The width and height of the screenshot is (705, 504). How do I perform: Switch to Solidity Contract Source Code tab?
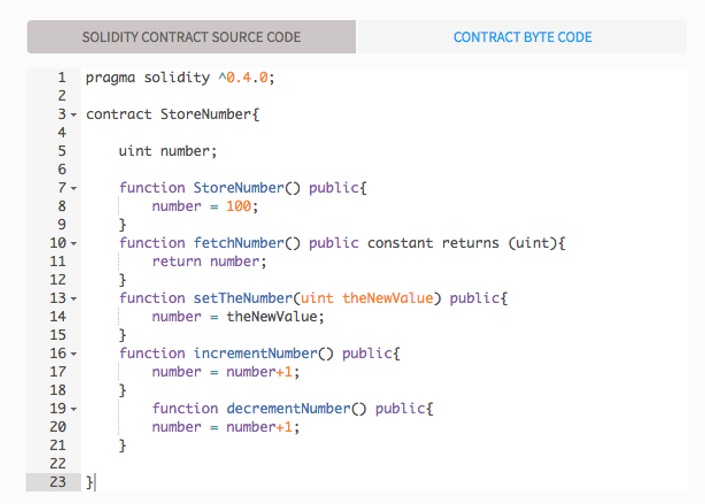(191, 37)
